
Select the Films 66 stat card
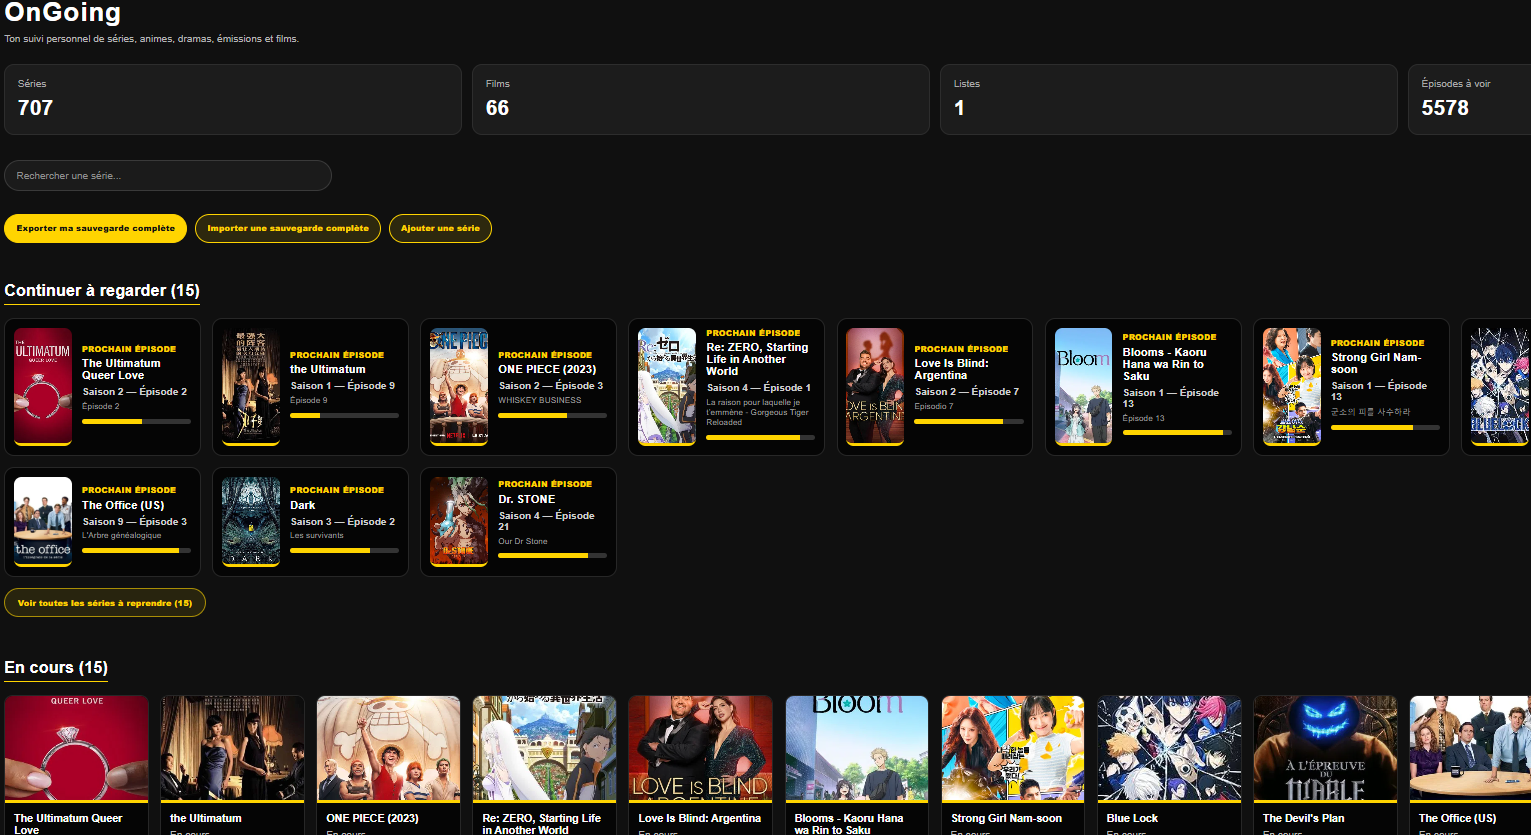701,99
